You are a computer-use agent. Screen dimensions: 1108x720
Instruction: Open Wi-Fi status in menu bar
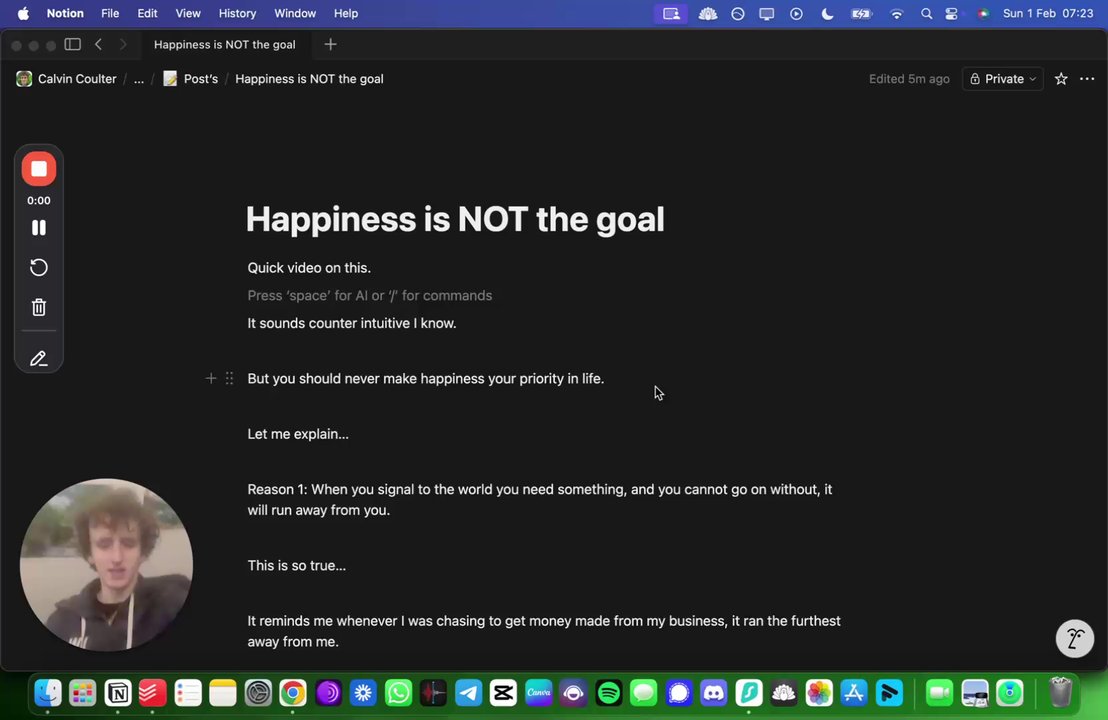[x=896, y=13]
